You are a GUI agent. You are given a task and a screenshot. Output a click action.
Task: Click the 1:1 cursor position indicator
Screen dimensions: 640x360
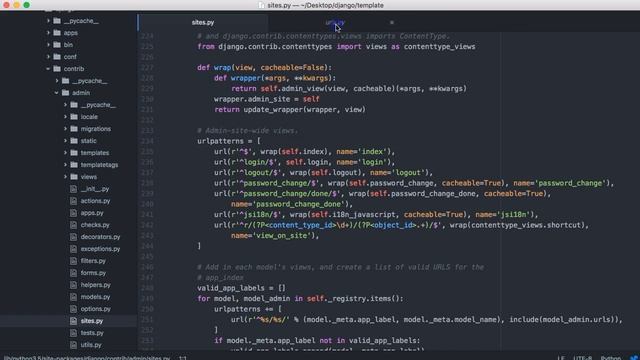[182, 358]
